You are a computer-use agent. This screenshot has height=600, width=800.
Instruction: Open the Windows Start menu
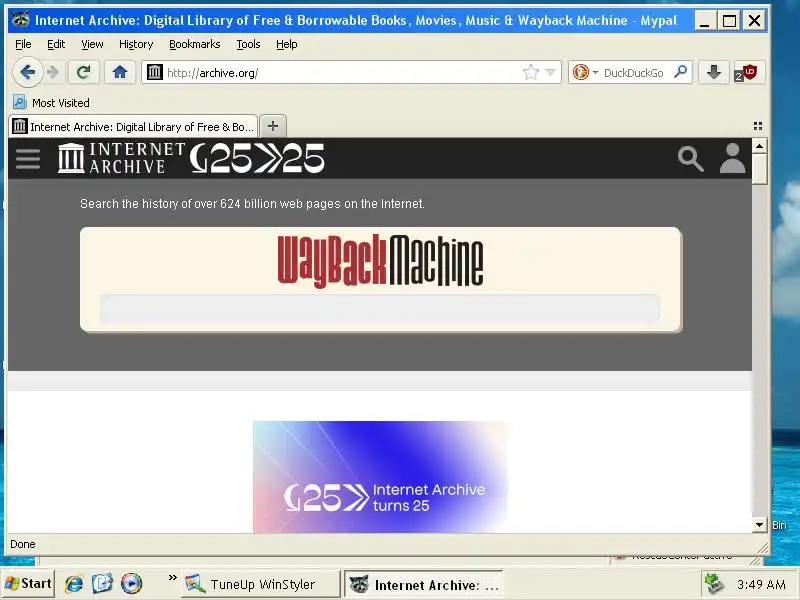[28, 584]
